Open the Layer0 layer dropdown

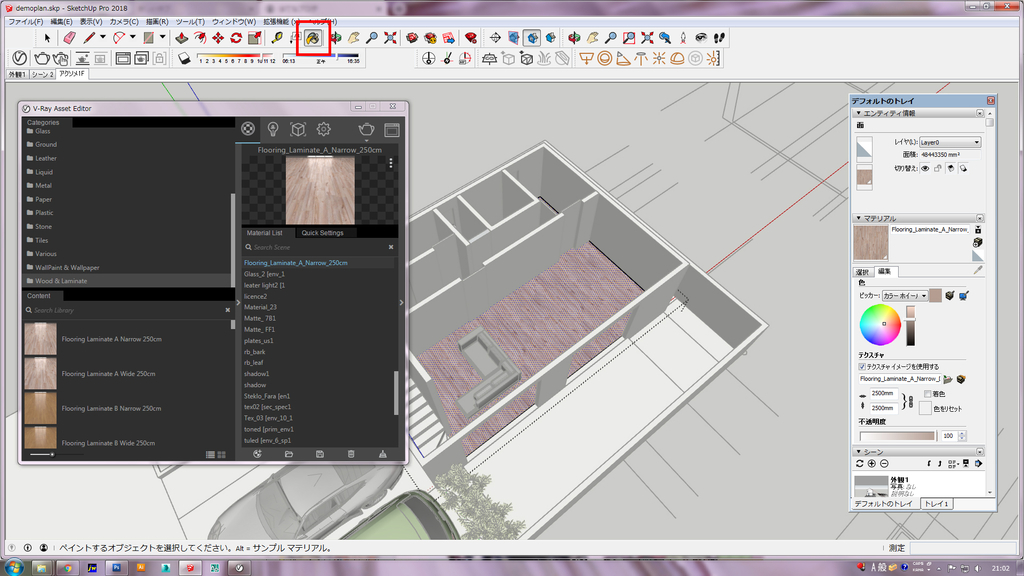pos(949,142)
